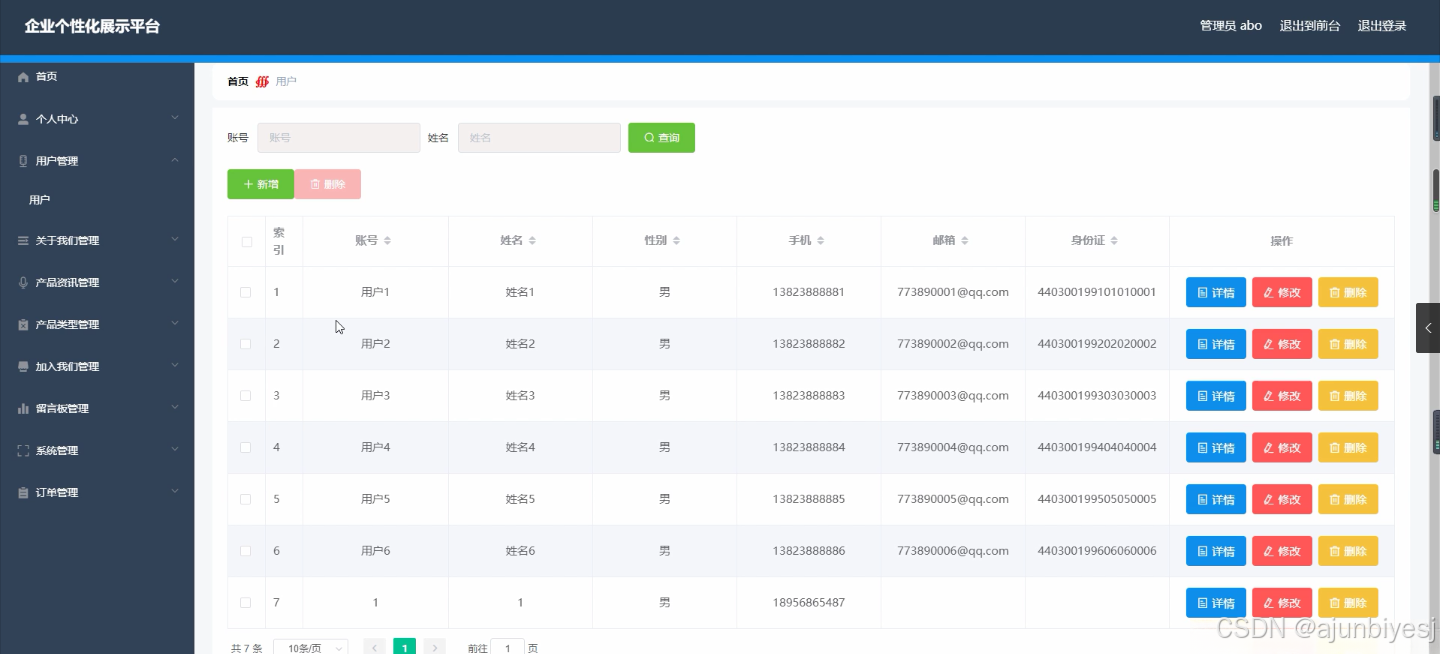Sort the 性别 column
This screenshot has width=1440, height=654.
[676, 241]
